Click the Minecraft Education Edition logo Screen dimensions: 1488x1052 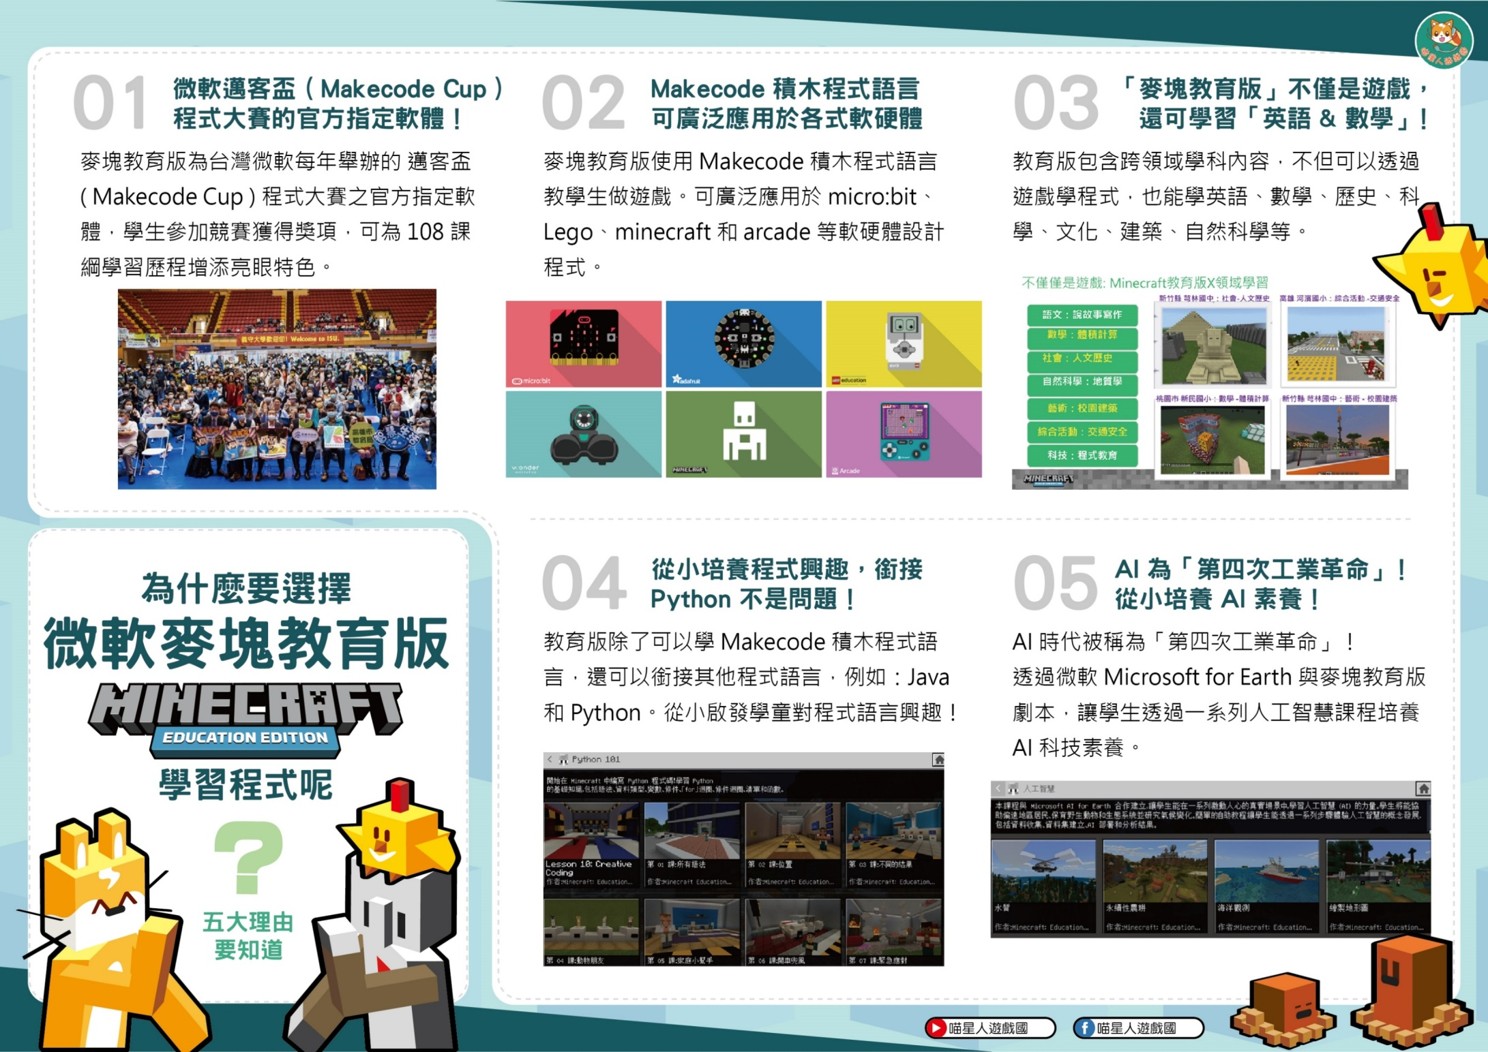click(246, 719)
